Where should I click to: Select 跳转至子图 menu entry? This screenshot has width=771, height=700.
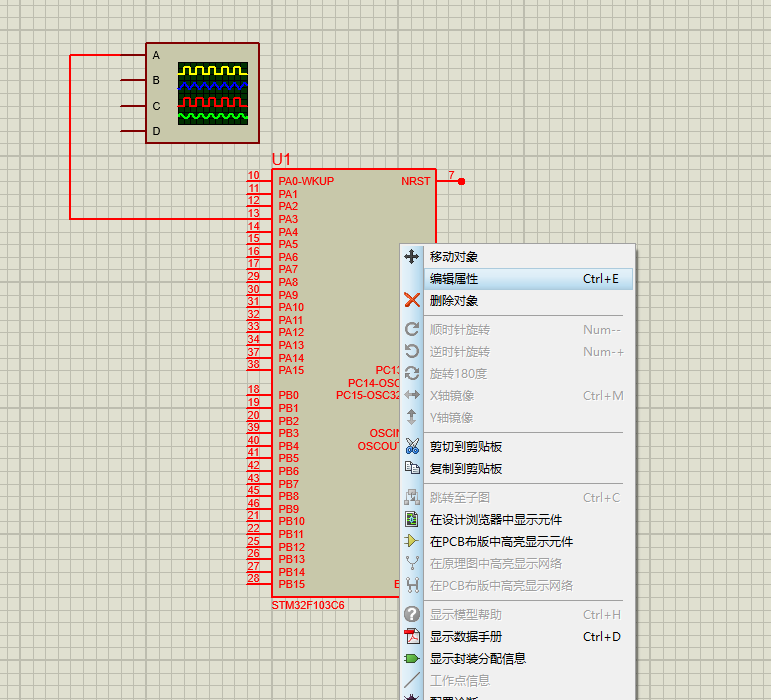click(459, 498)
